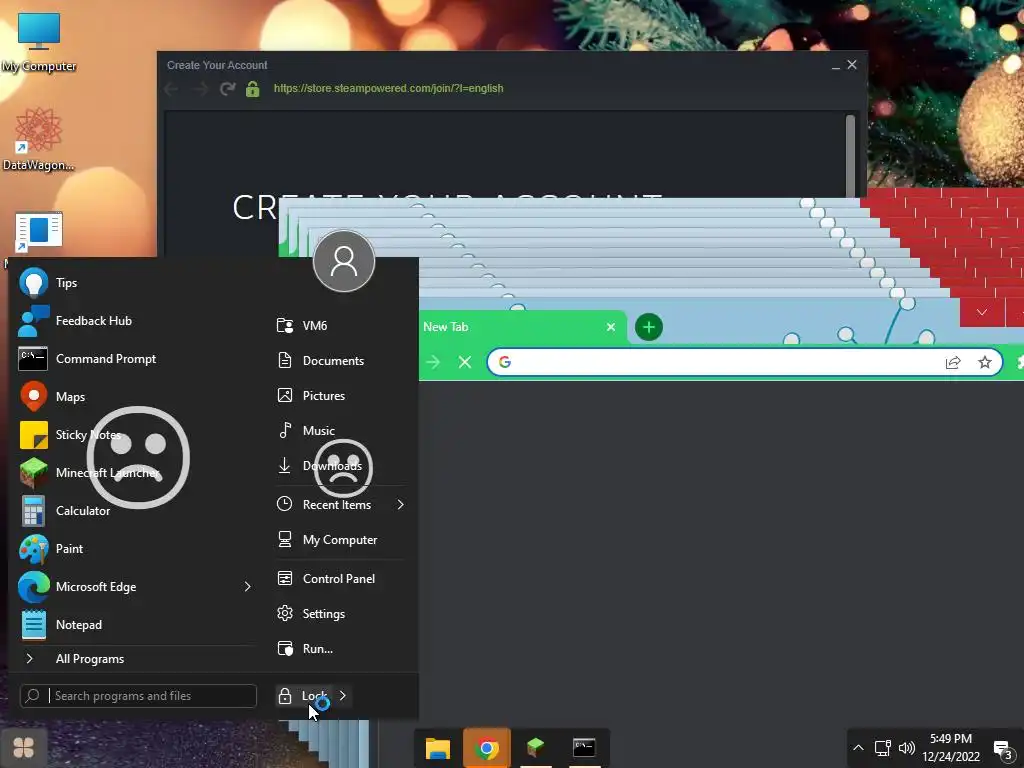Open Control Panel
1024x768 pixels.
click(340, 579)
